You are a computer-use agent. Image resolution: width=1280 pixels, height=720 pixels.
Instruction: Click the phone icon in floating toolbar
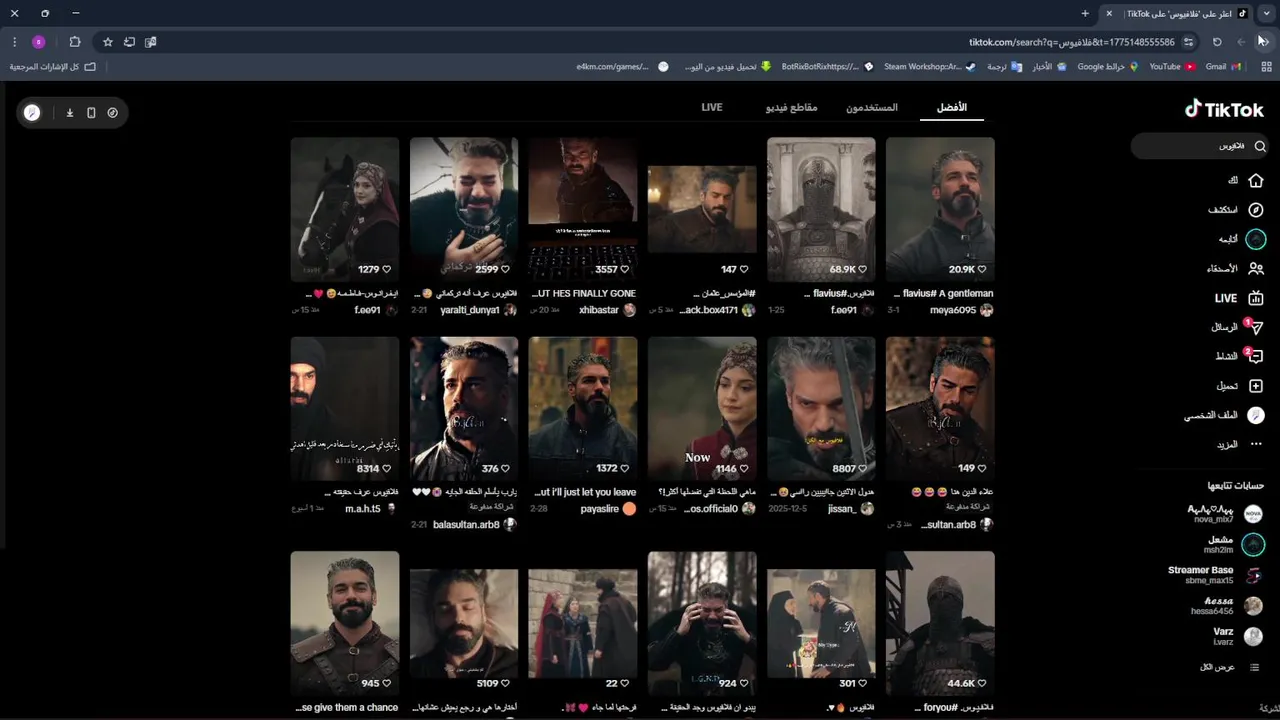[x=91, y=113]
